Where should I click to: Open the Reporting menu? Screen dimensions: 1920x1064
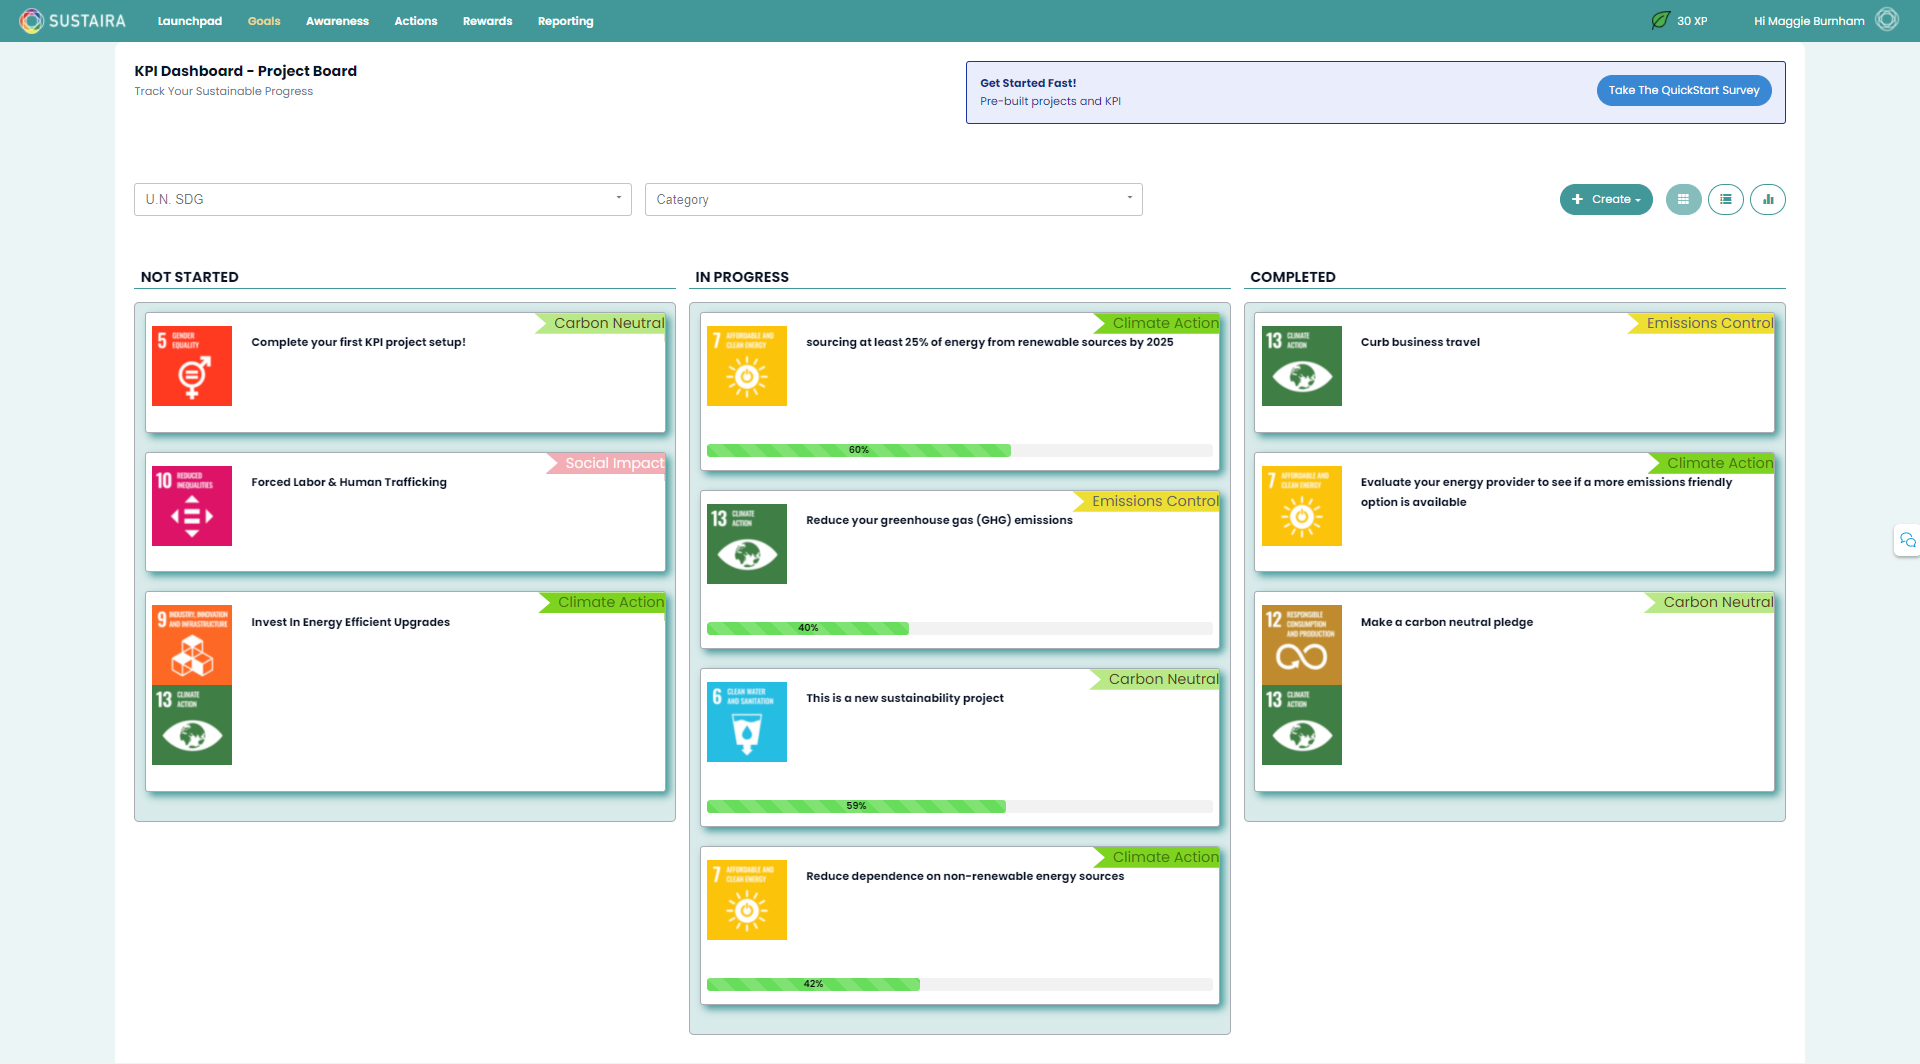pyautogui.click(x=565, y=21)
